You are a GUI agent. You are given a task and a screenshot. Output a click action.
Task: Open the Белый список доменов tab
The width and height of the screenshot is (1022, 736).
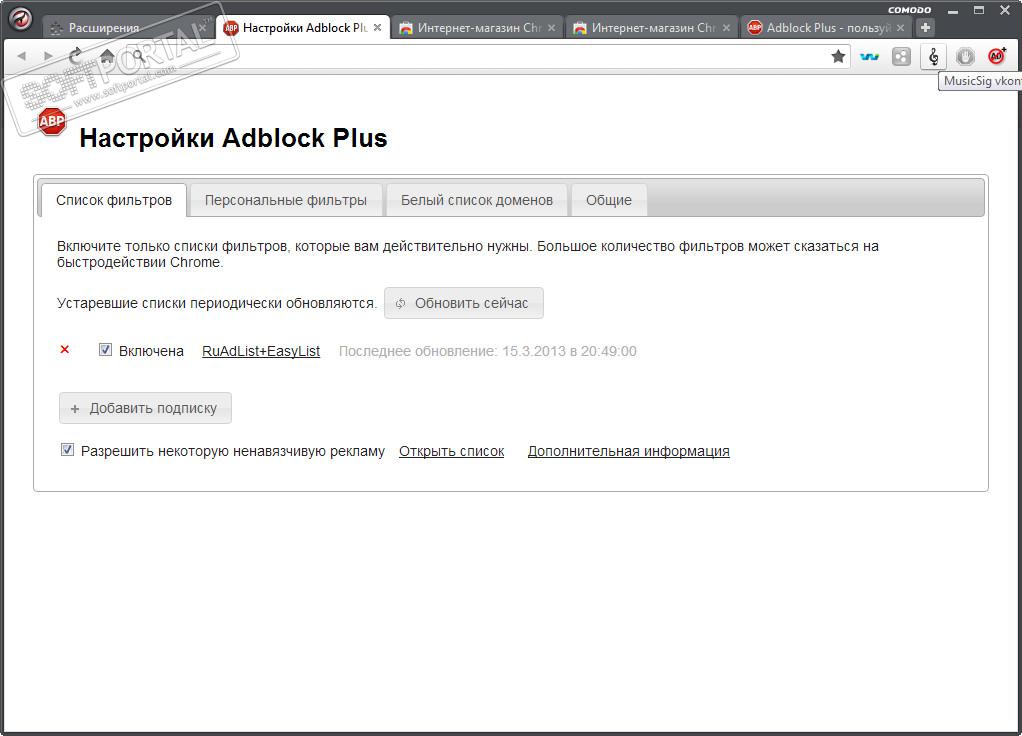click(476, 200)
